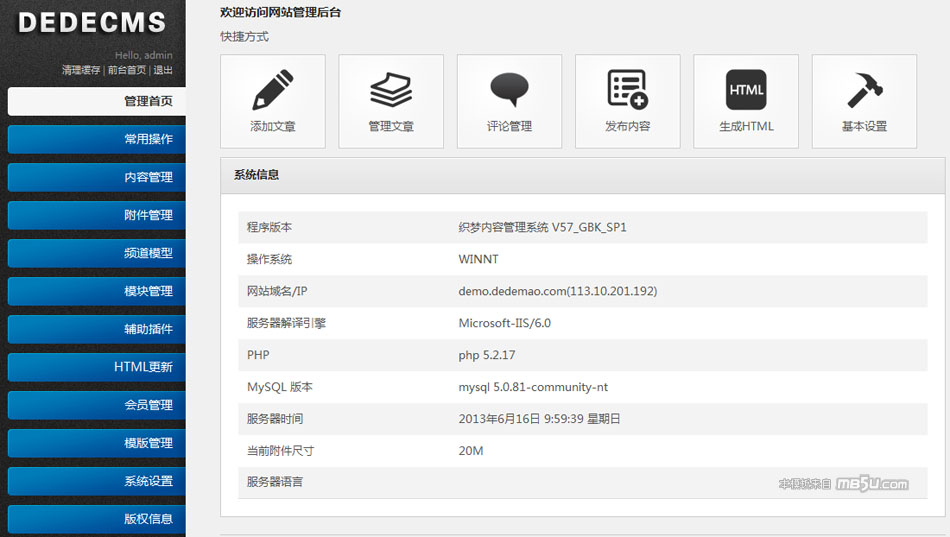
Task: Click the speech bubble 评论管理 icon
Action: point(509,90)
